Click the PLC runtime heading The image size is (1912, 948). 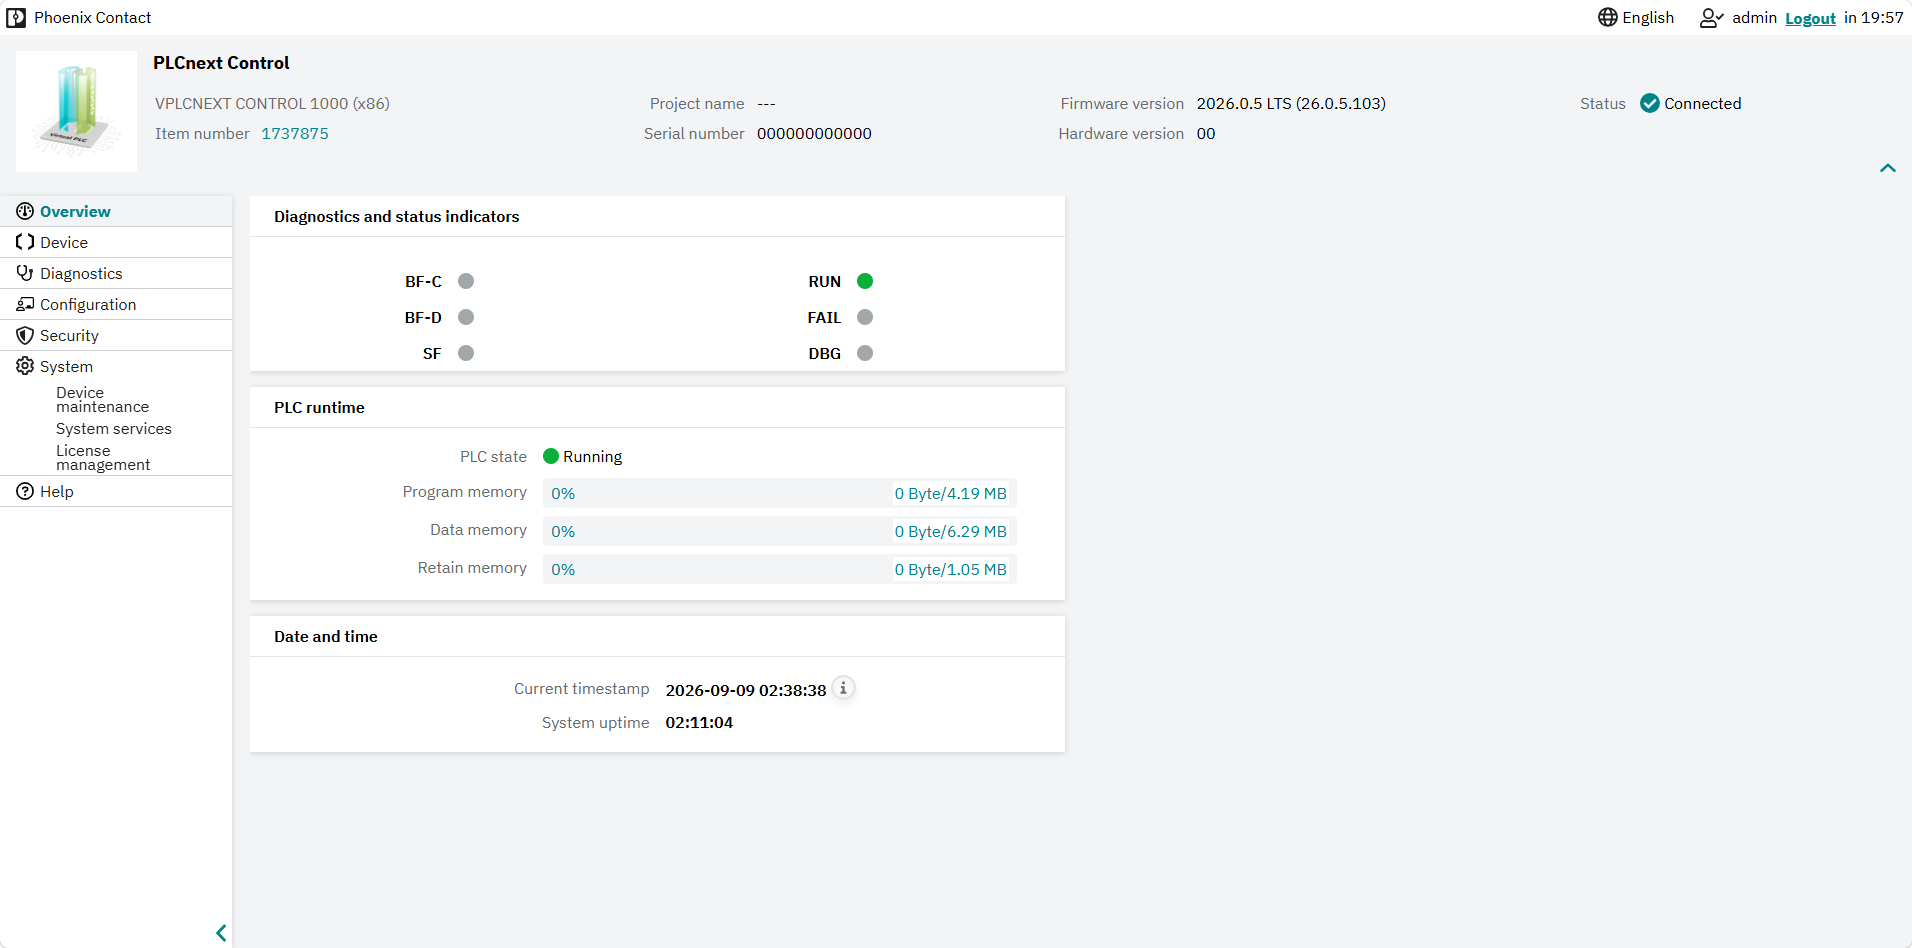pyautogui.click(x=319, y=407)
